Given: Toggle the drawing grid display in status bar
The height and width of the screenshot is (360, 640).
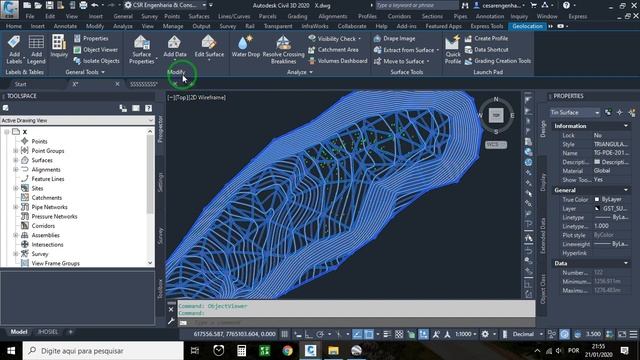Looking at the screenshot, I should [x=284, y=334].
